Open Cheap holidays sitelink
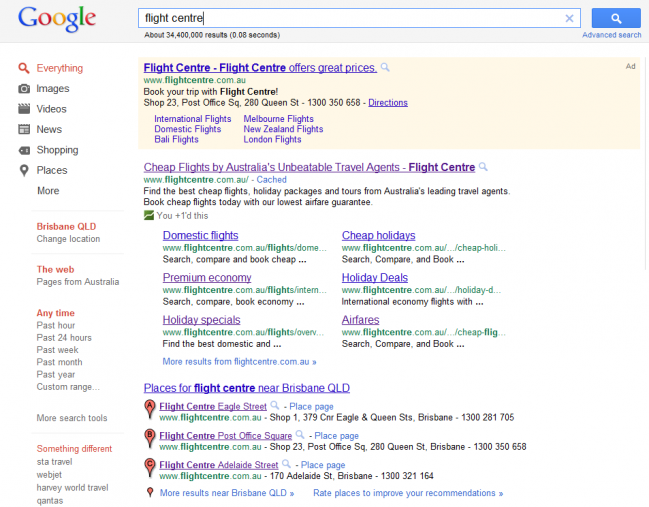The width and height of the screenshot is (649, 507). coord(378,235)
